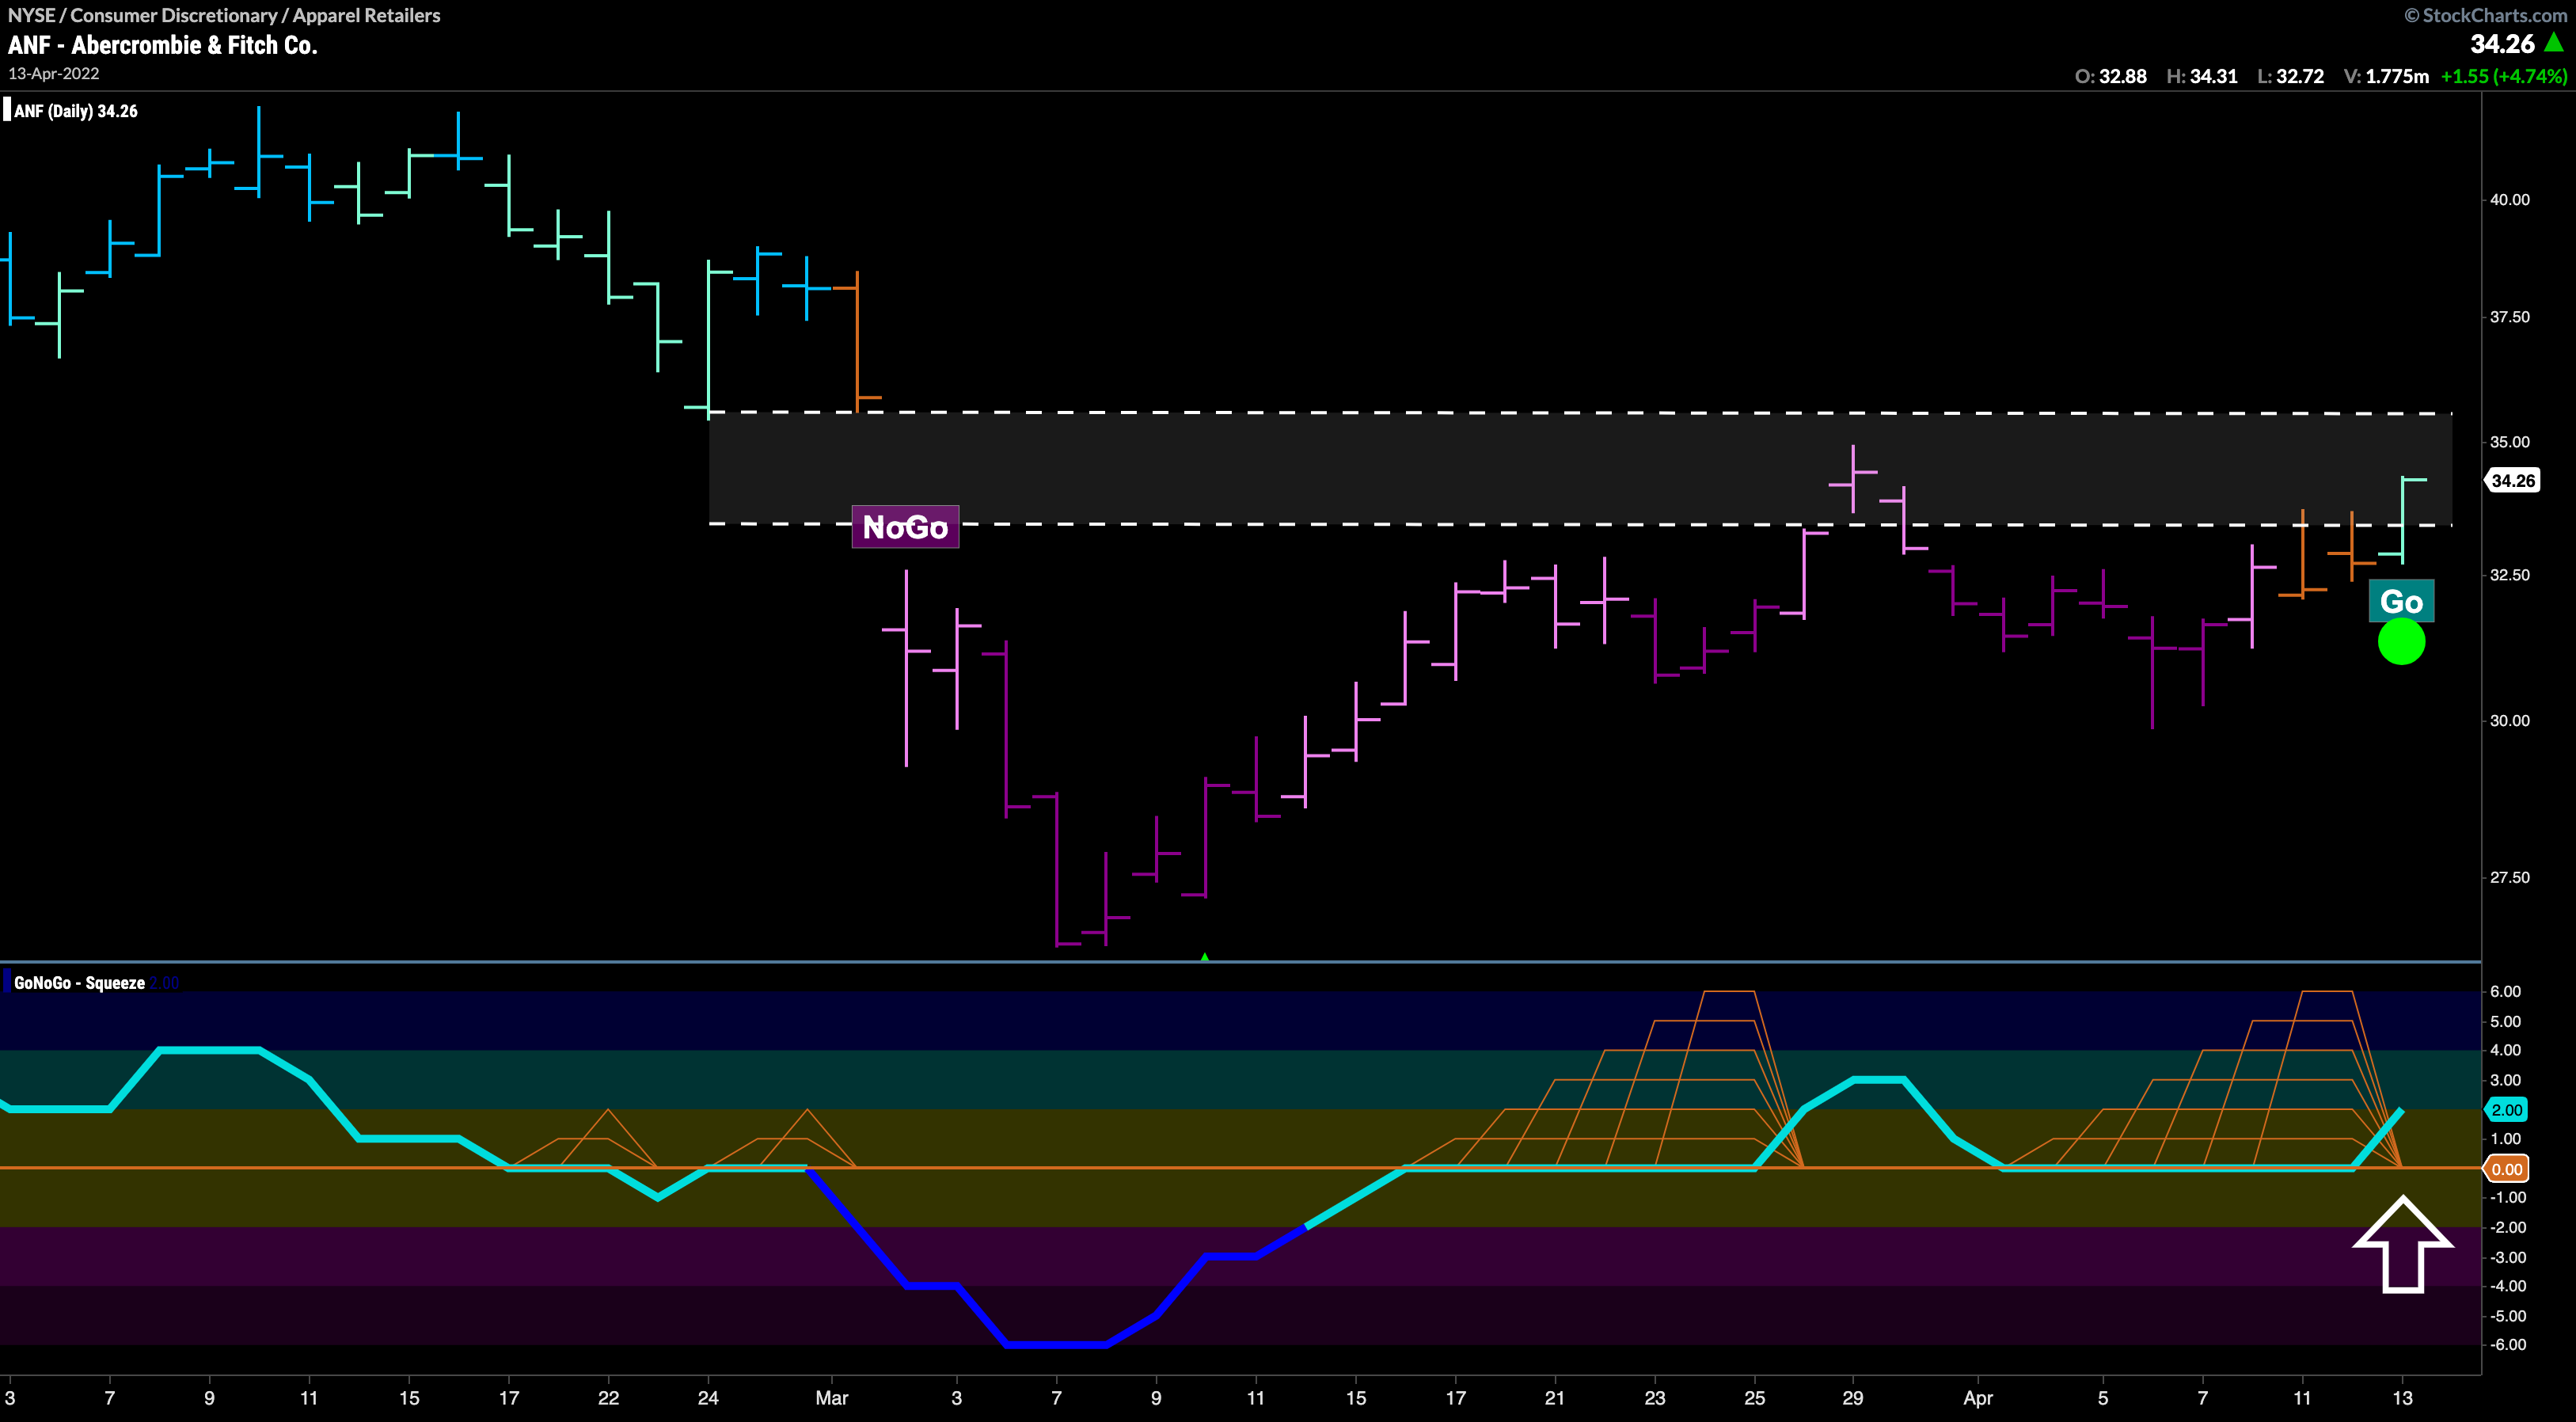
Task: Click the pink price bar peaking on 29 March
Action: [1853, 479]
